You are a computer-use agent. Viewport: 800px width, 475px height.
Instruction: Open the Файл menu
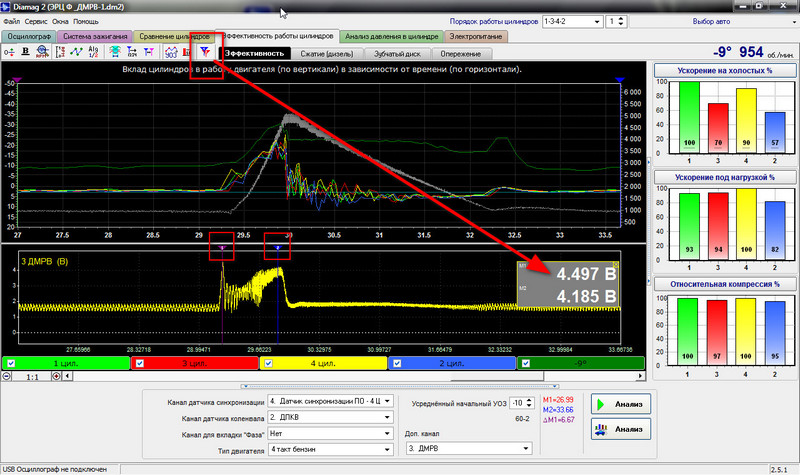(12, 21)
